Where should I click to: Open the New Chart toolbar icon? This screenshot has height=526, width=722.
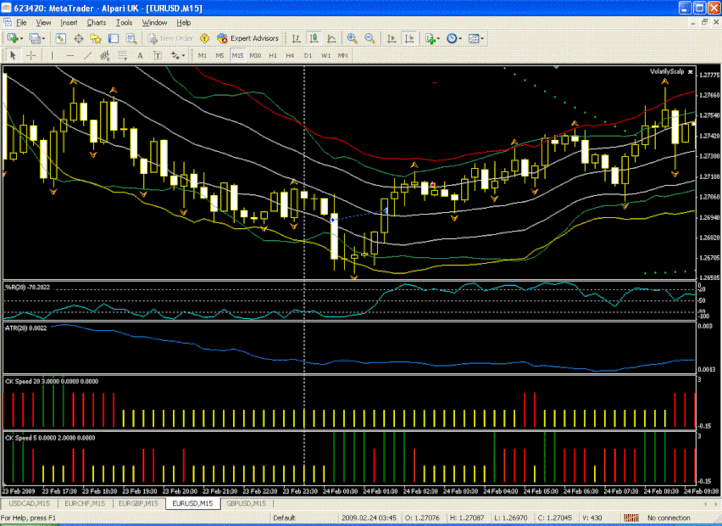tap(12, 39)
